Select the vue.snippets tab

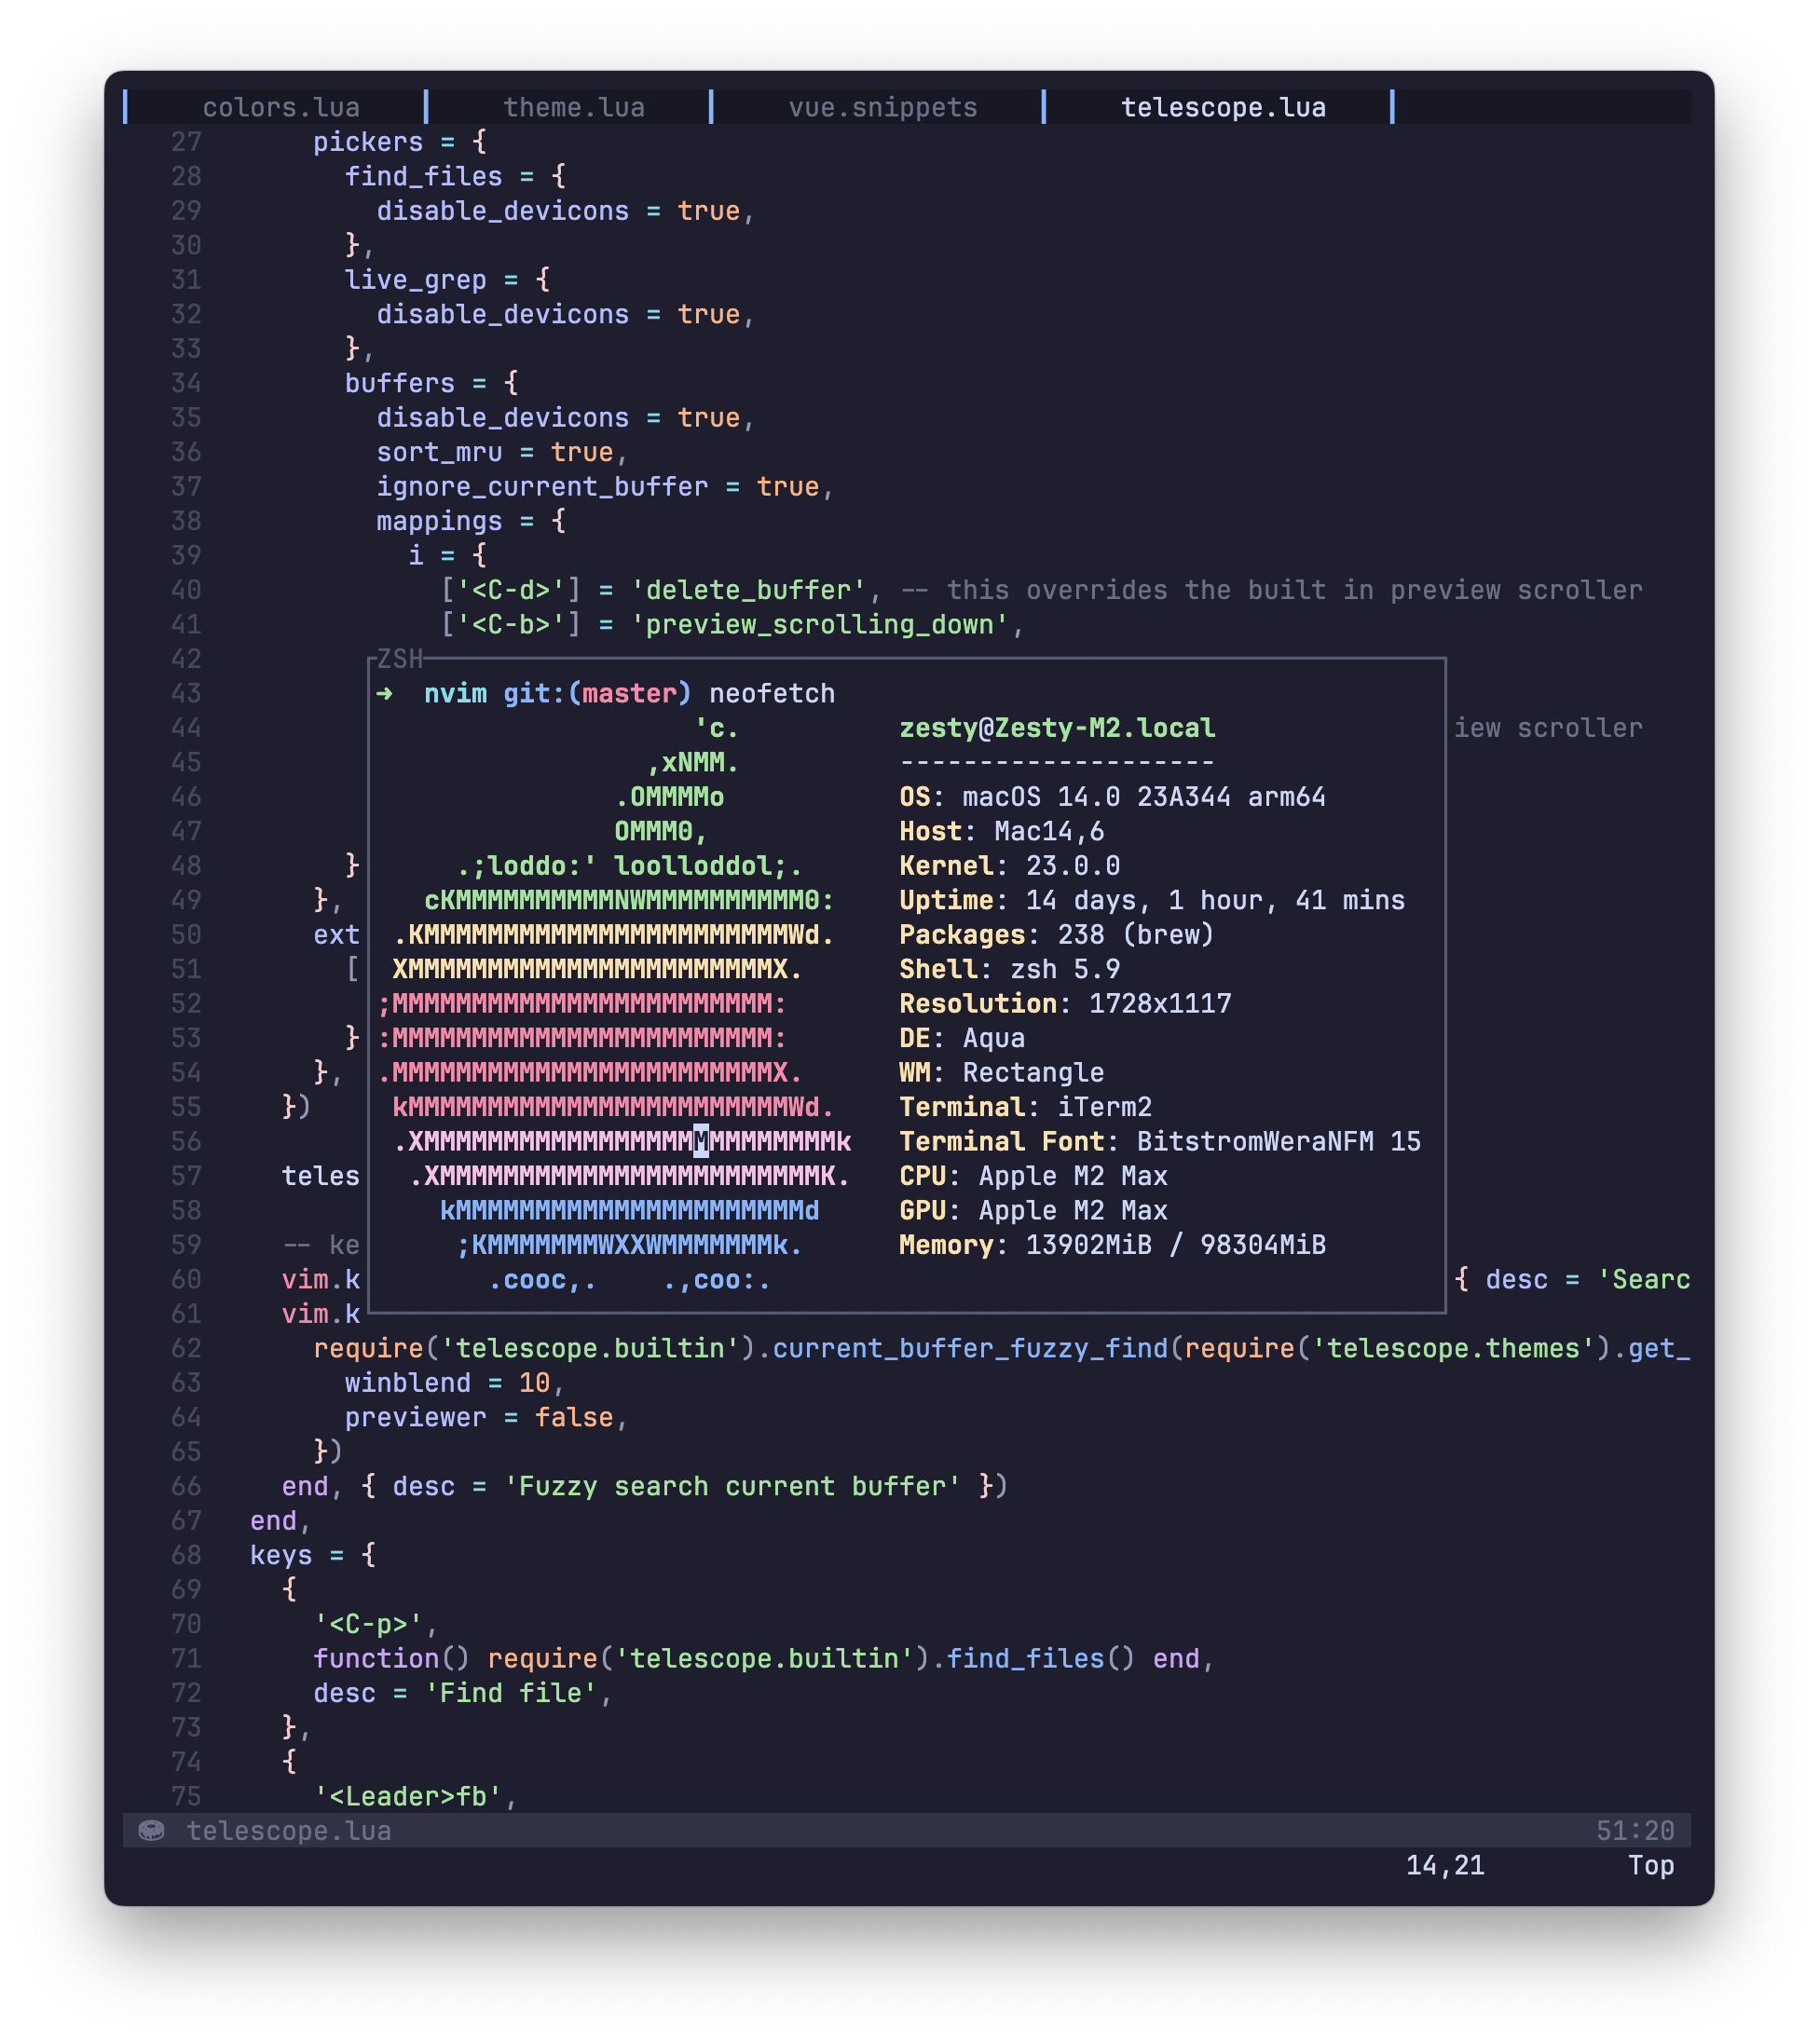[883, 107]
